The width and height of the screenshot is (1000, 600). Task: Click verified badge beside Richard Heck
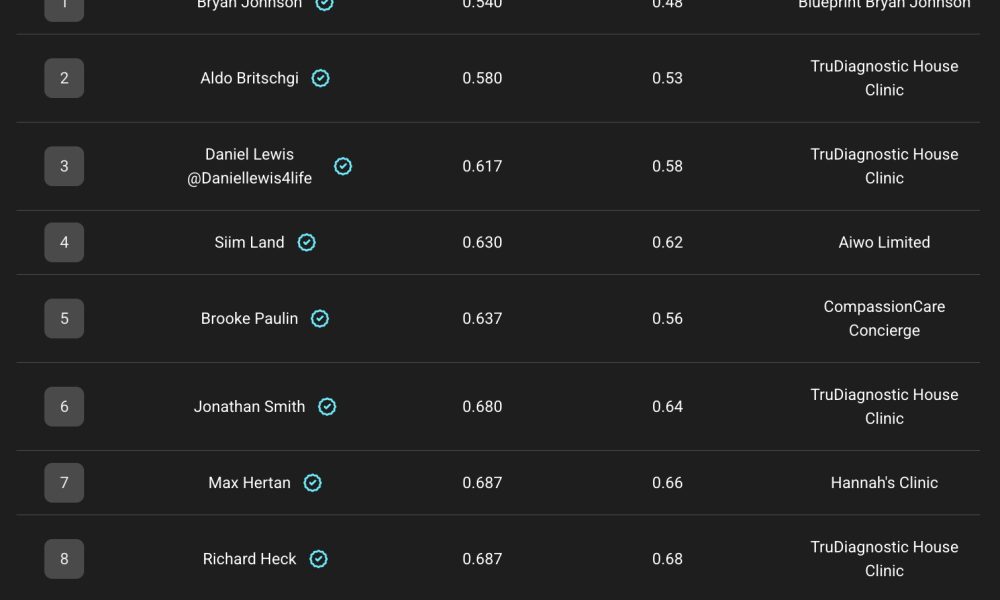(x=318, y=558)
